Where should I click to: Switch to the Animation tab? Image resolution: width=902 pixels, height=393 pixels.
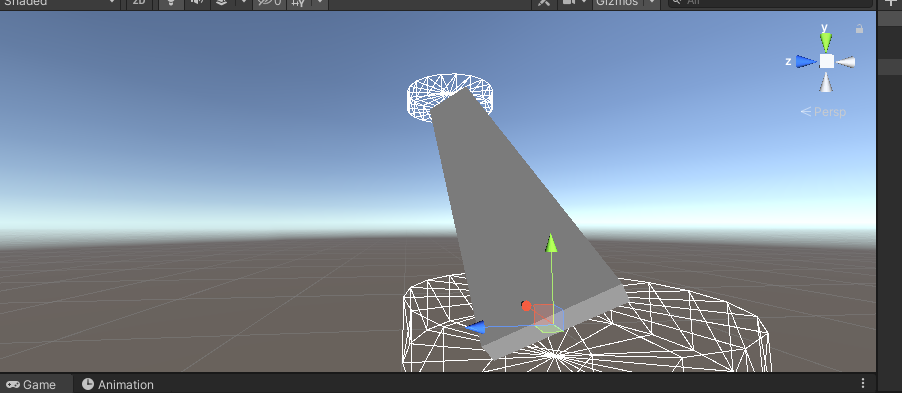[x=118, y=385]
